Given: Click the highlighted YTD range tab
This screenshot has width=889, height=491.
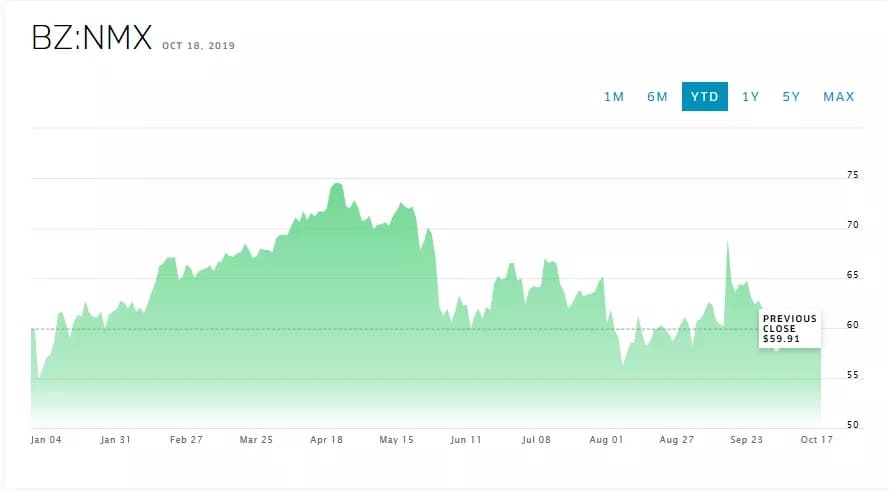Looking at the screenshot, I should [x=705, y=97].
